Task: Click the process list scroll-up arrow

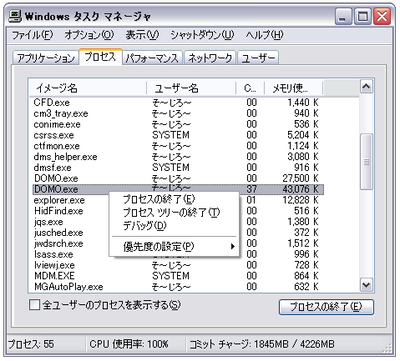Action: [366, 87]
